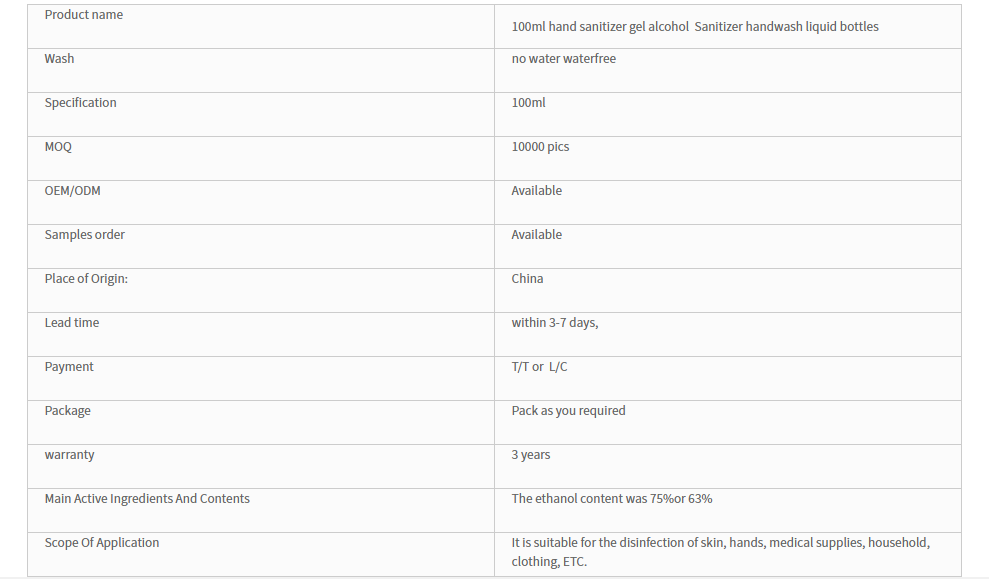989x579 pixels.
Task: Click the Specification label
Action: tap(80, 103)
